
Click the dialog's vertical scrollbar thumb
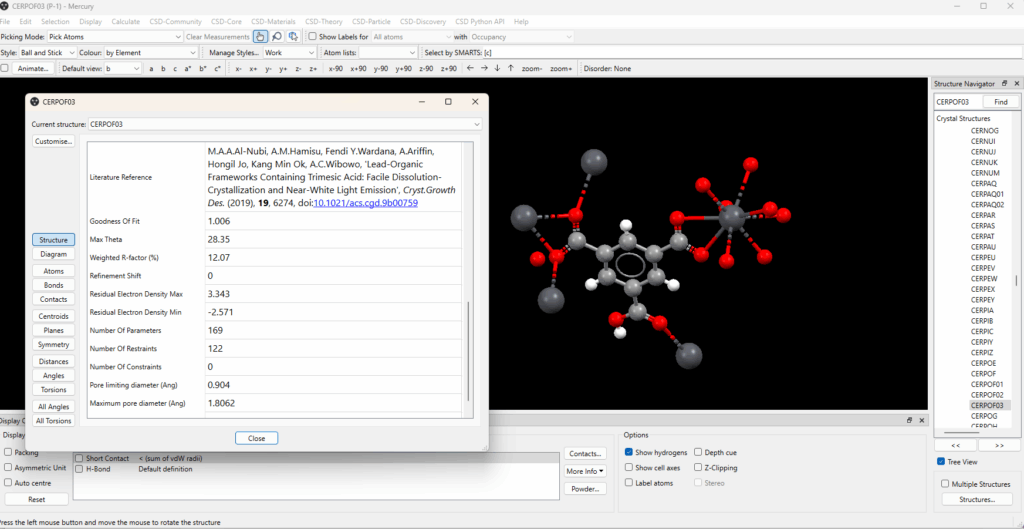pyautogui.click(x=467, y=350)
